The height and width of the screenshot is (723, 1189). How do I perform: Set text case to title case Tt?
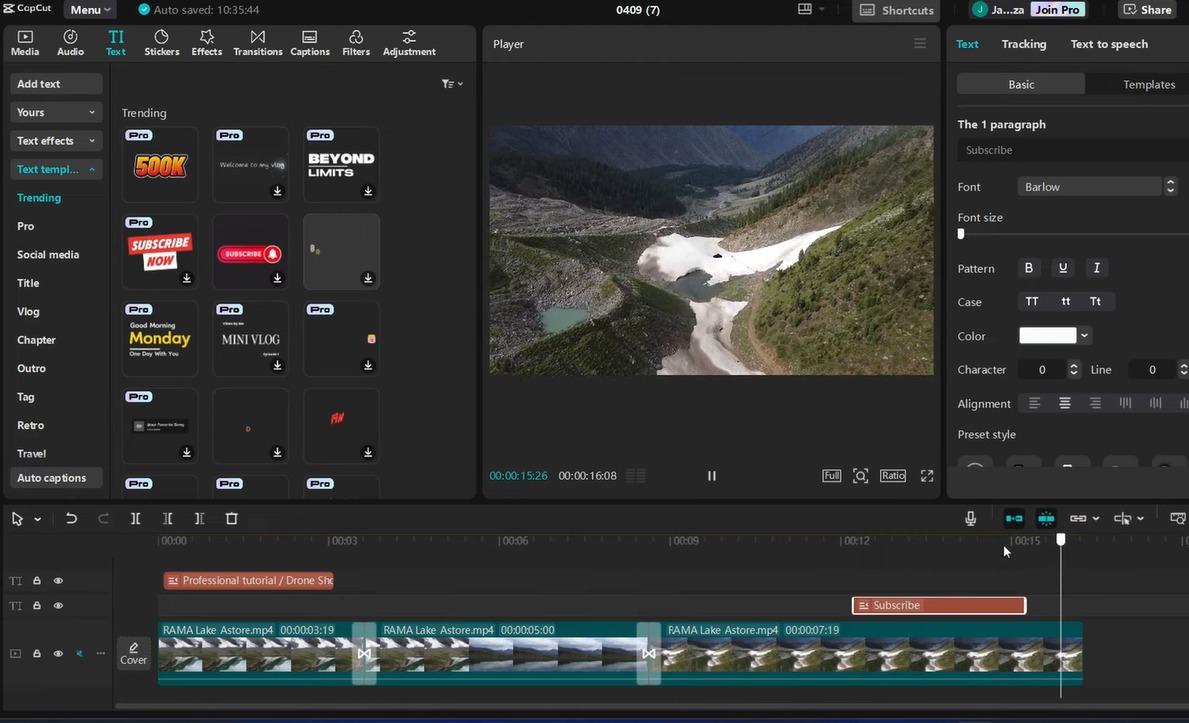1095,302
